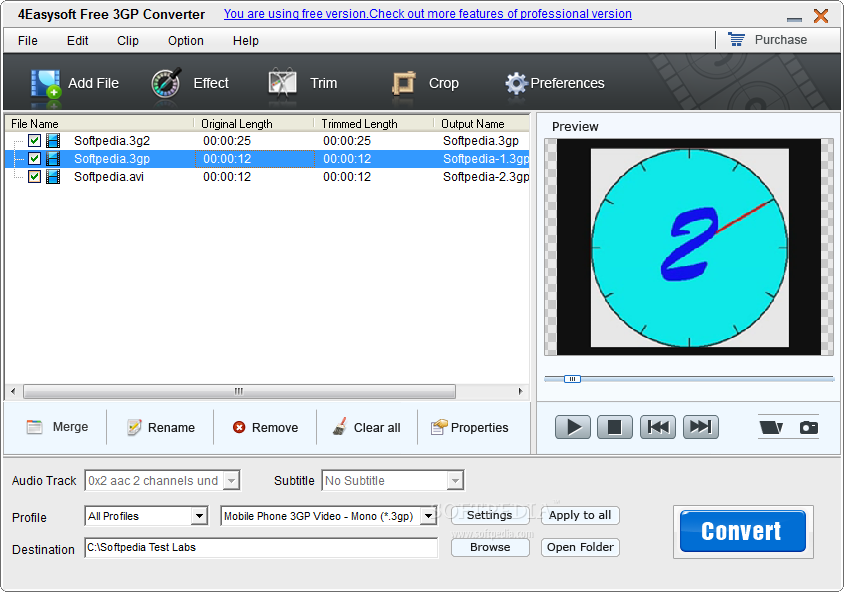
Task: Click the Destination path field
Action: 261,548
